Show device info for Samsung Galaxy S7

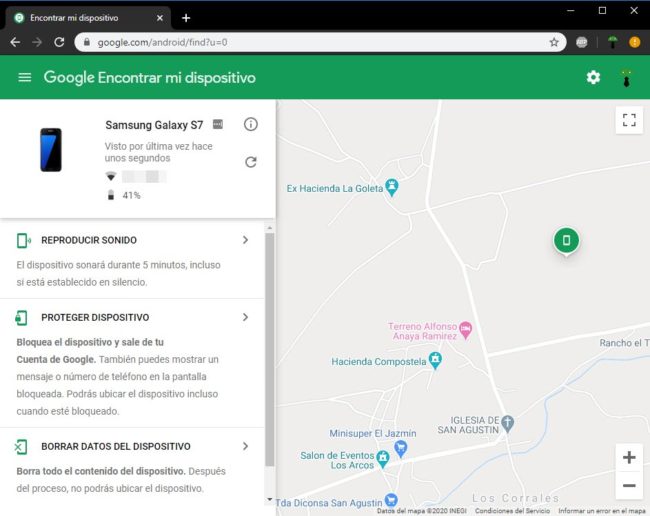click(250, 124)
